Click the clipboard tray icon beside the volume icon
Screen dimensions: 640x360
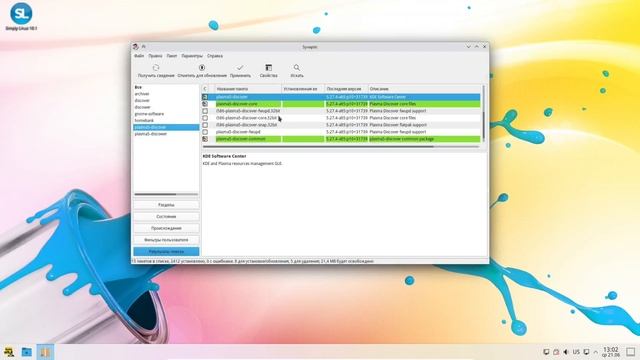(x=556, y=352)
